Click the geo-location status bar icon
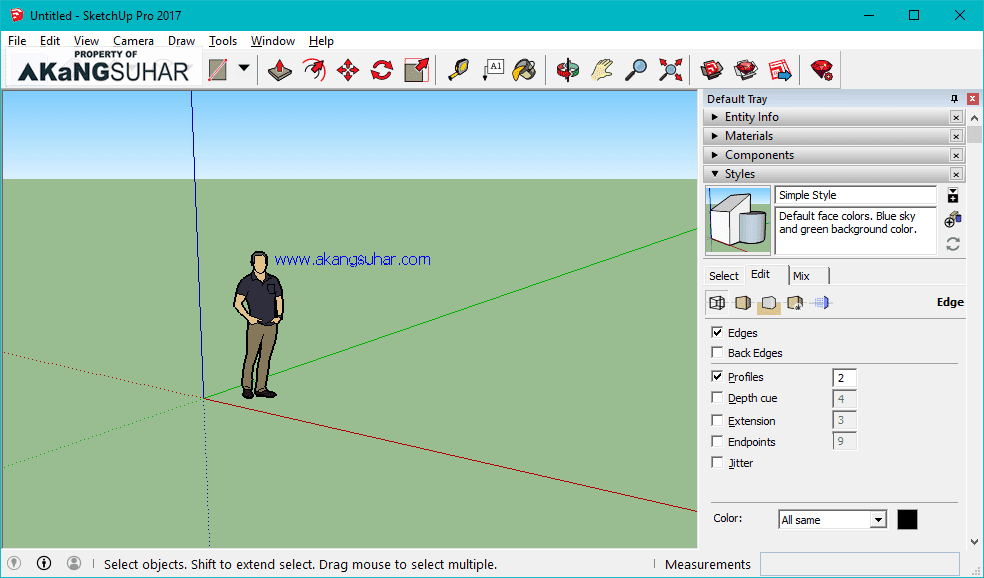Image resolution: width=984 pixels, height=578 pixels. tap(14, 563)
